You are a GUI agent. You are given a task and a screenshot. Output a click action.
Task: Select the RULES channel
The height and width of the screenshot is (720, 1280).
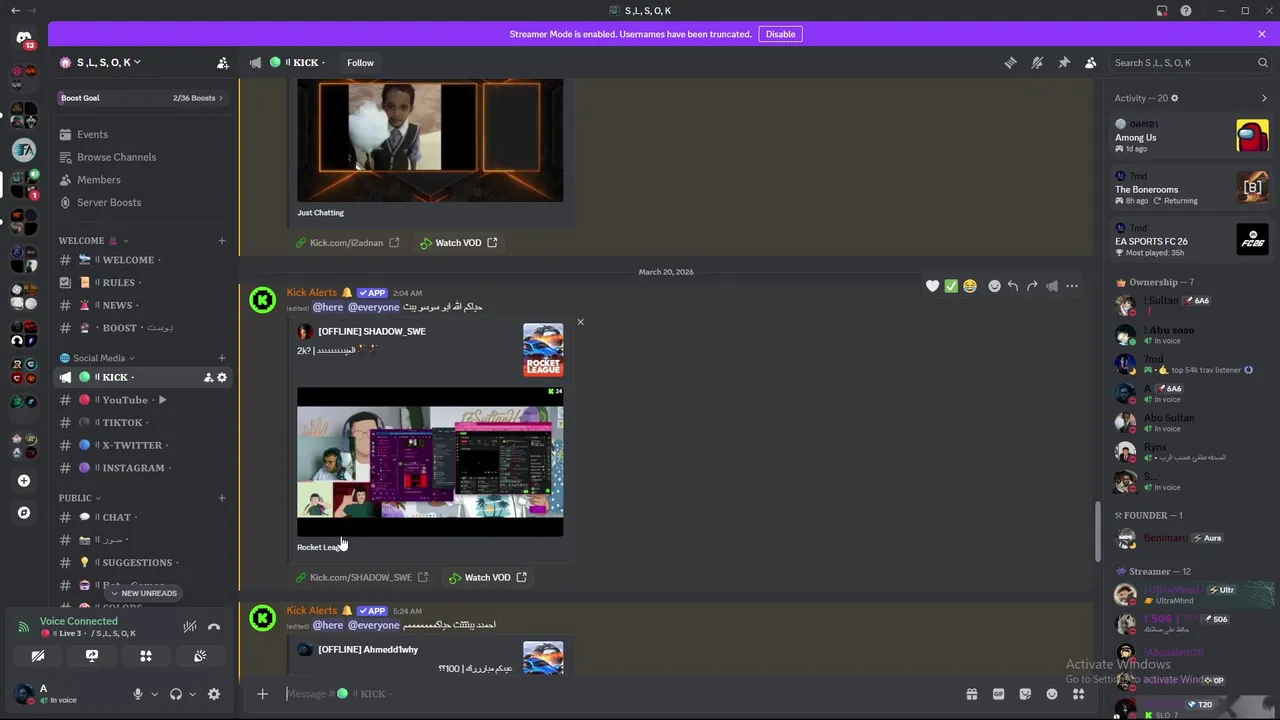(x=141, y=283)
